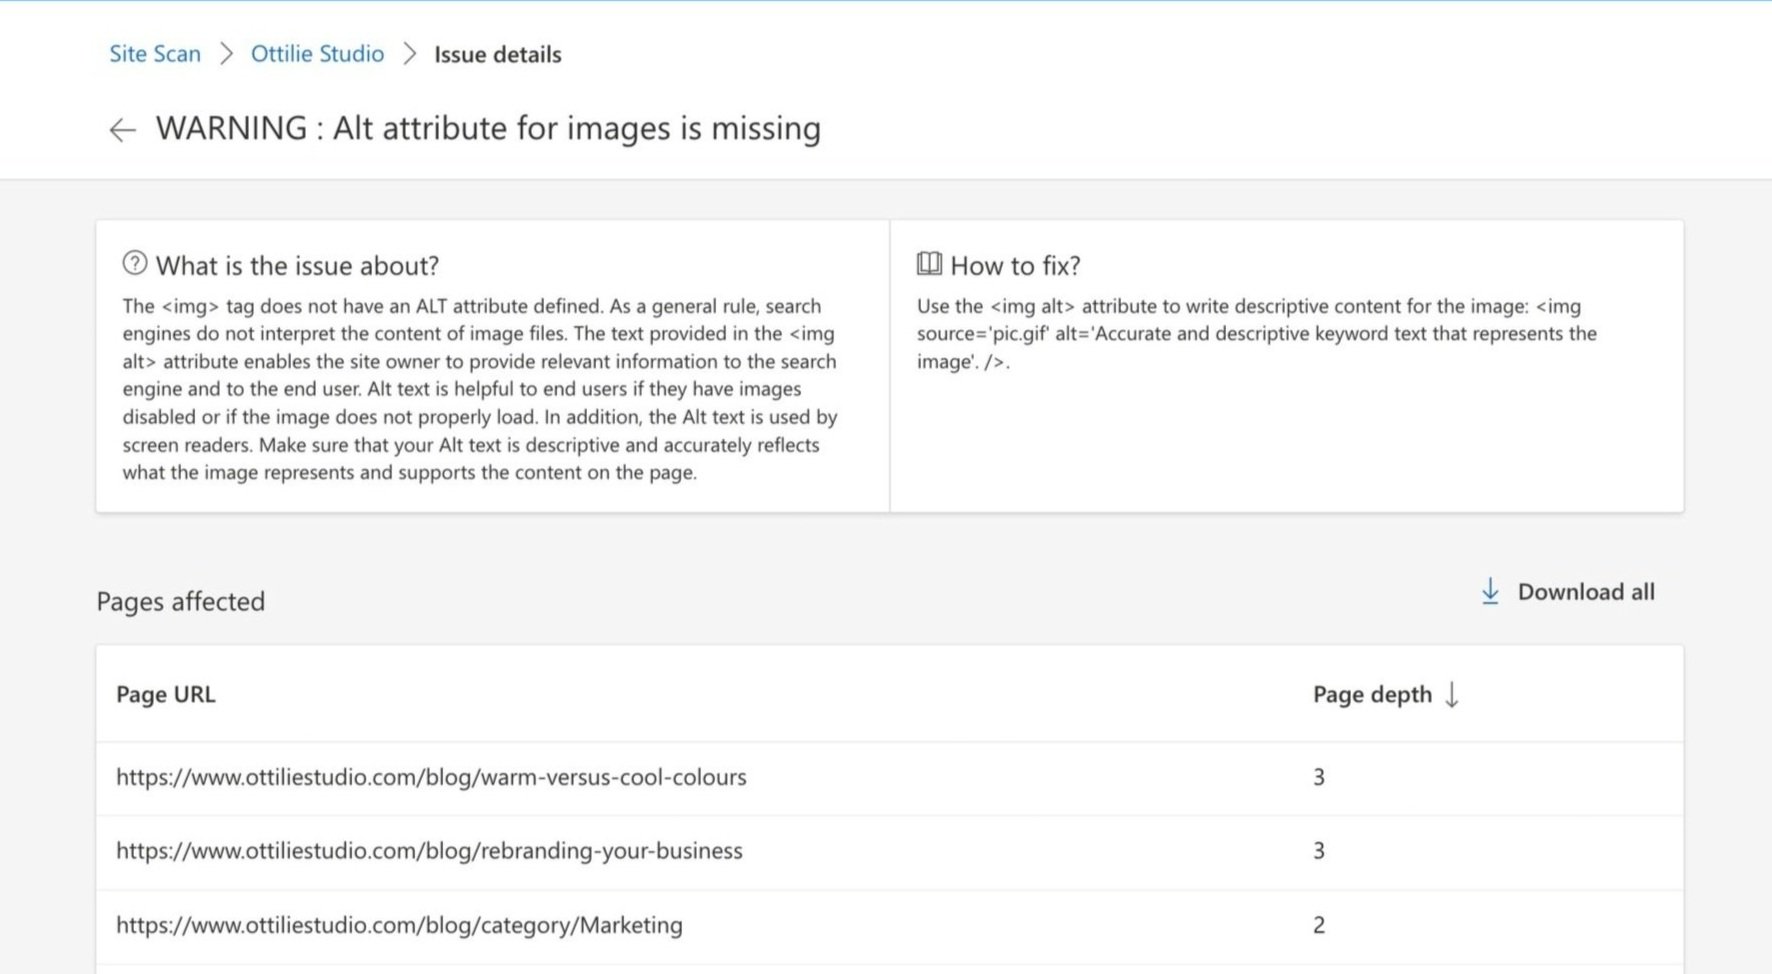Click the Page depth value 3 for warm-versus-cool-colours
This screenshot has width=1772, height=974.
1319,777
